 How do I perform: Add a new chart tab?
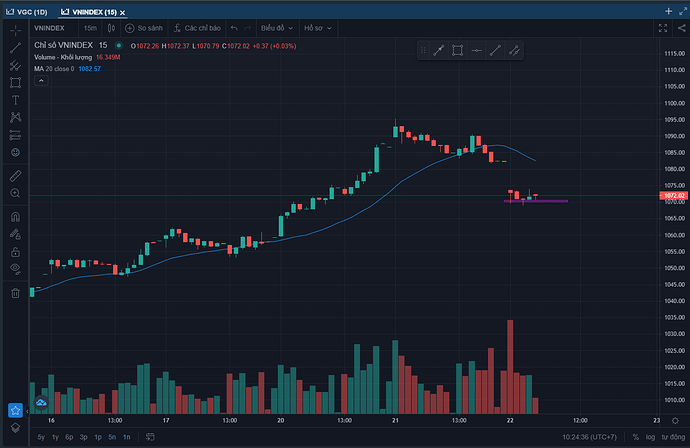668,11
